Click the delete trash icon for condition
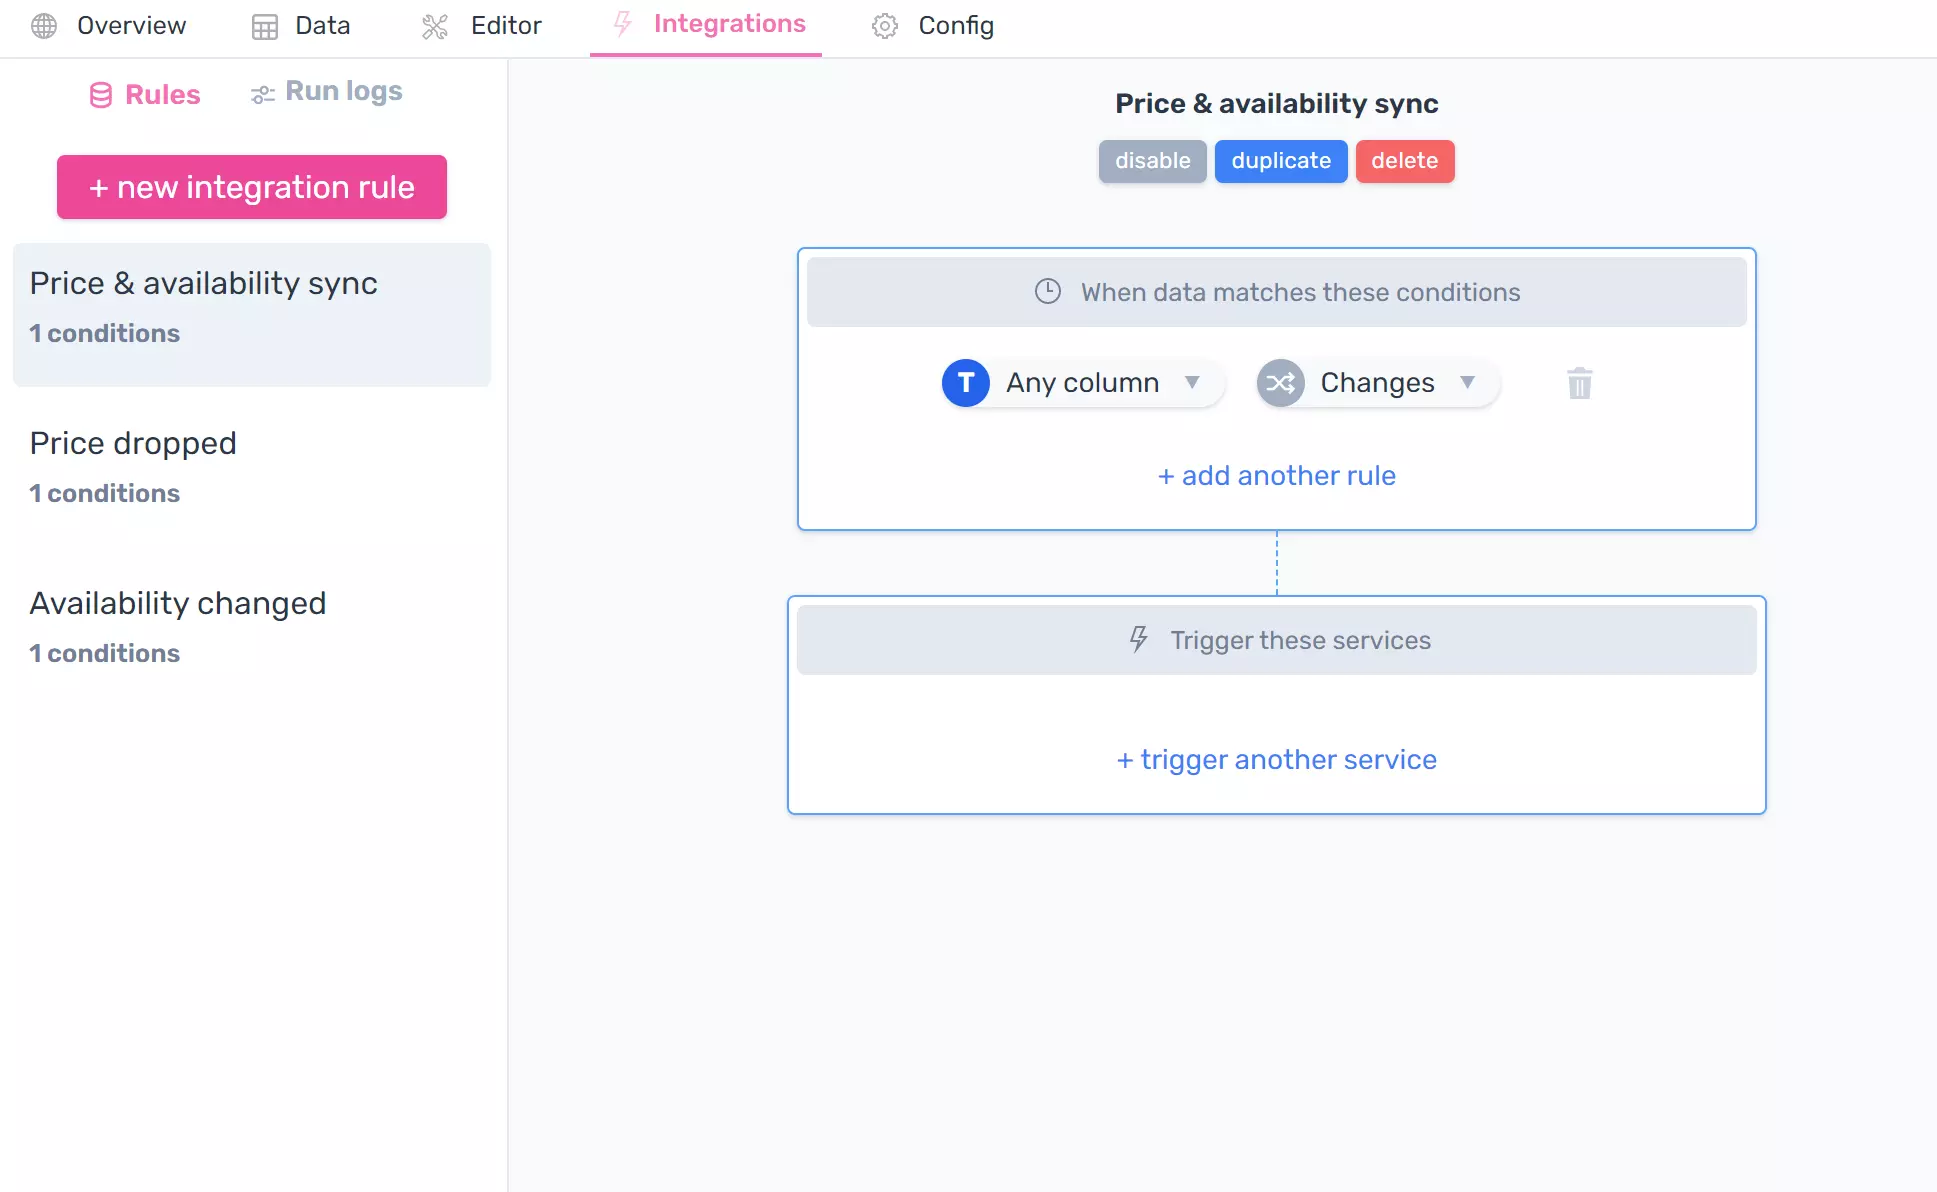 click(1580, 383)
